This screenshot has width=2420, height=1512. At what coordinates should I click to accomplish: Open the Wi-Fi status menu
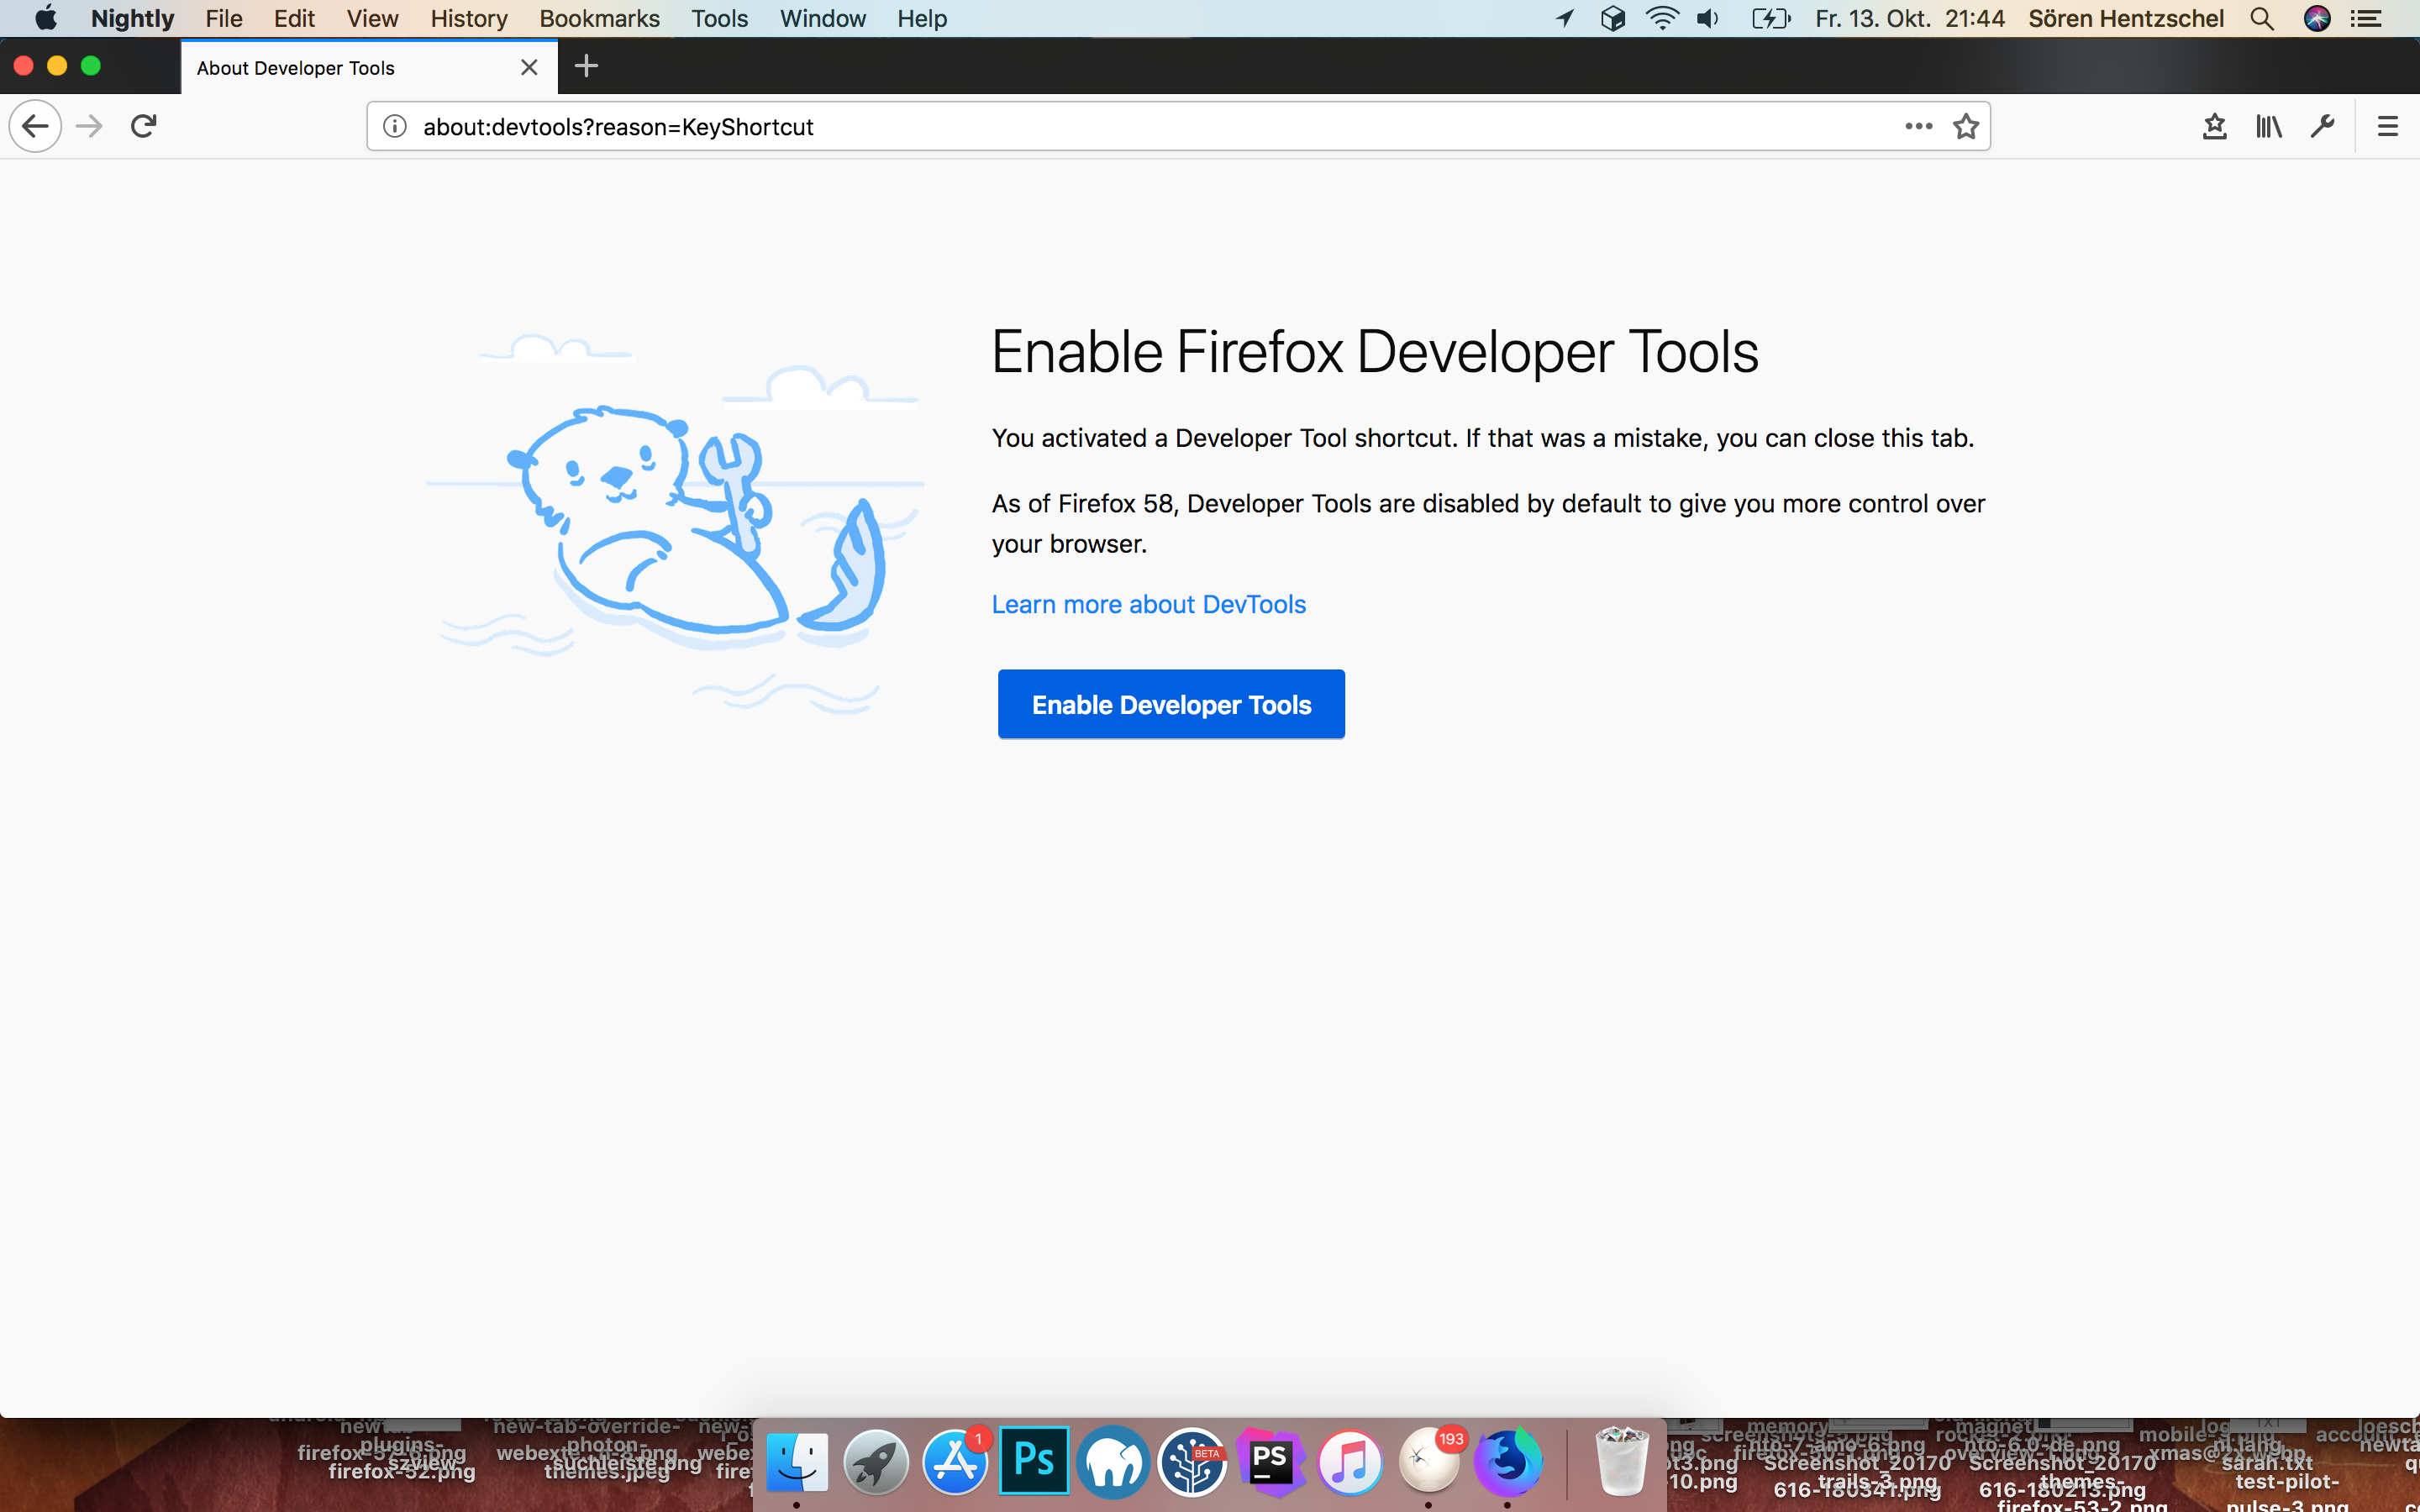coord(1661,18)
